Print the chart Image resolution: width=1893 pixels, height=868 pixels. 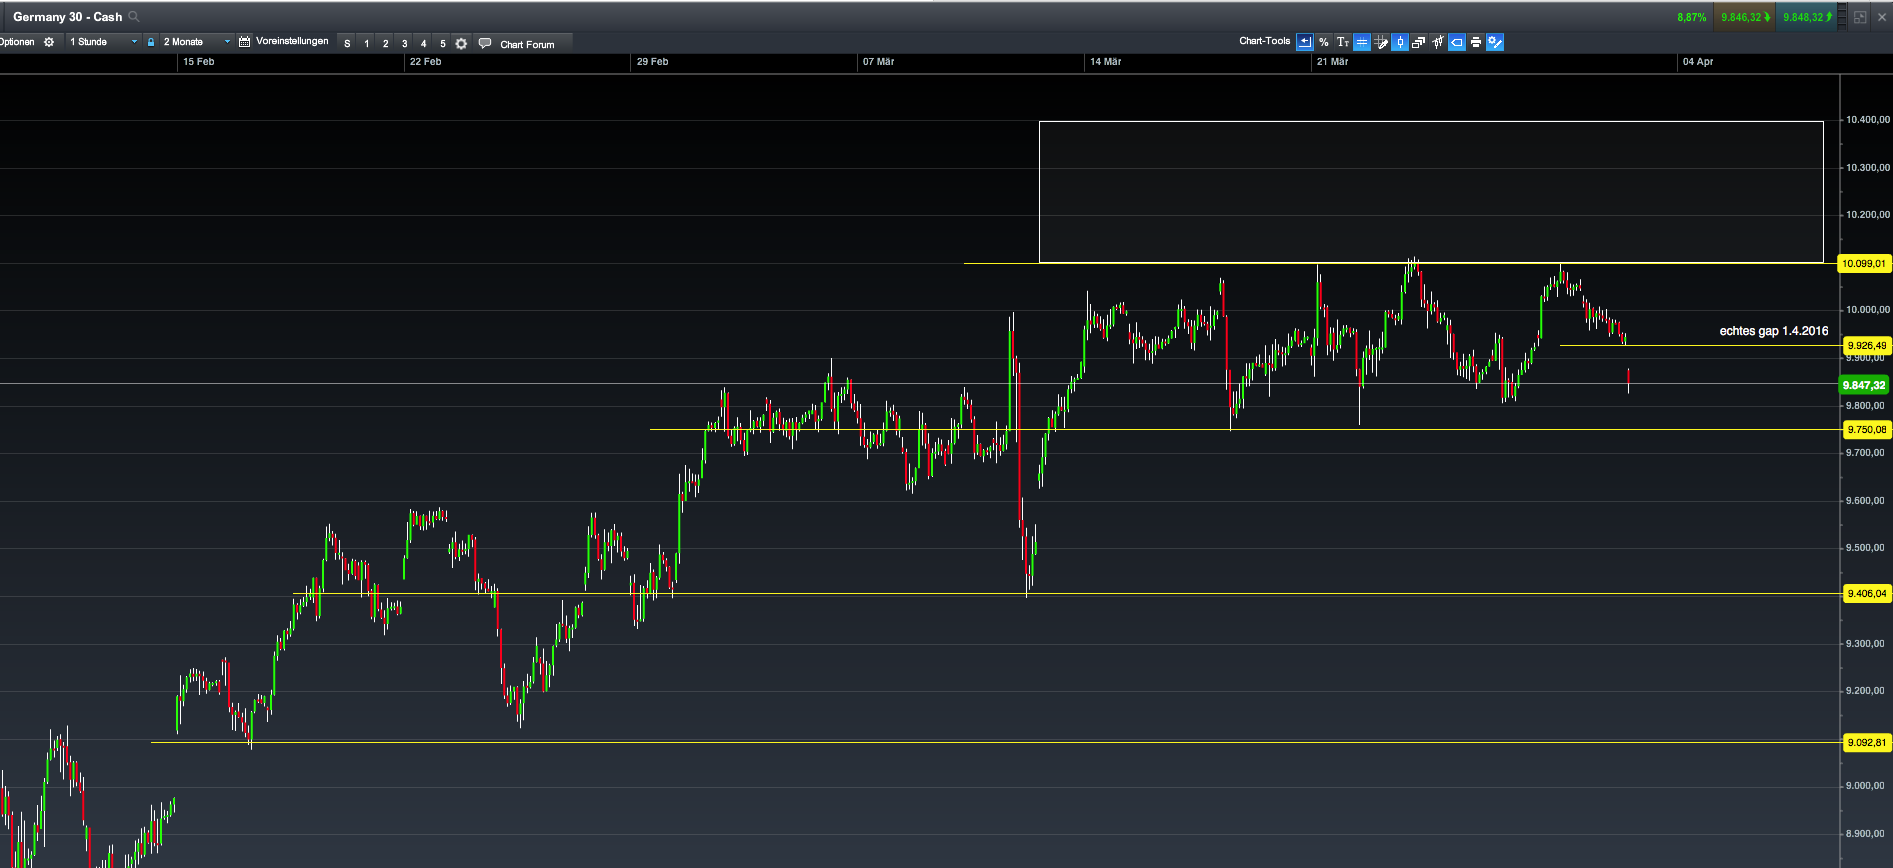coord(1476,42)
